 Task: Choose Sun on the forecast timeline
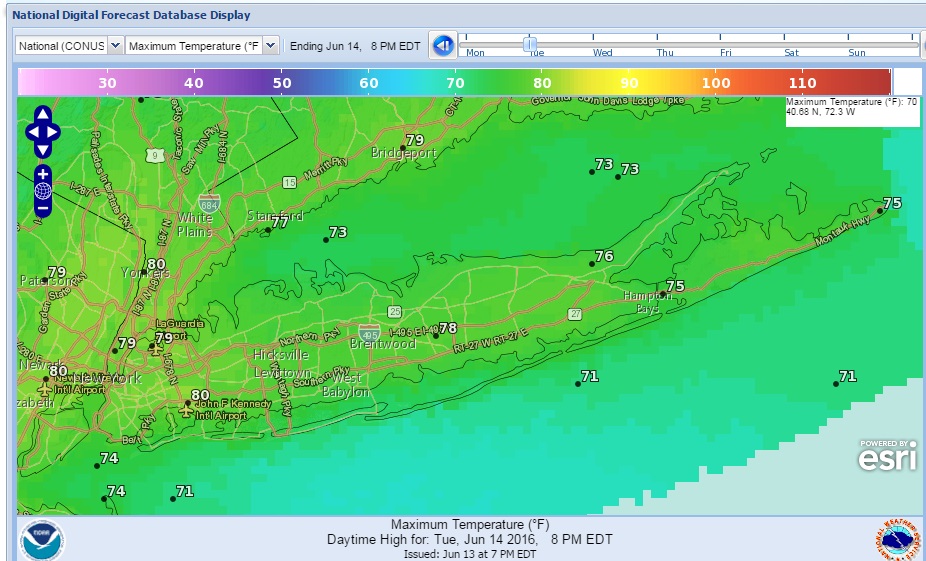[x=856, y=52]
